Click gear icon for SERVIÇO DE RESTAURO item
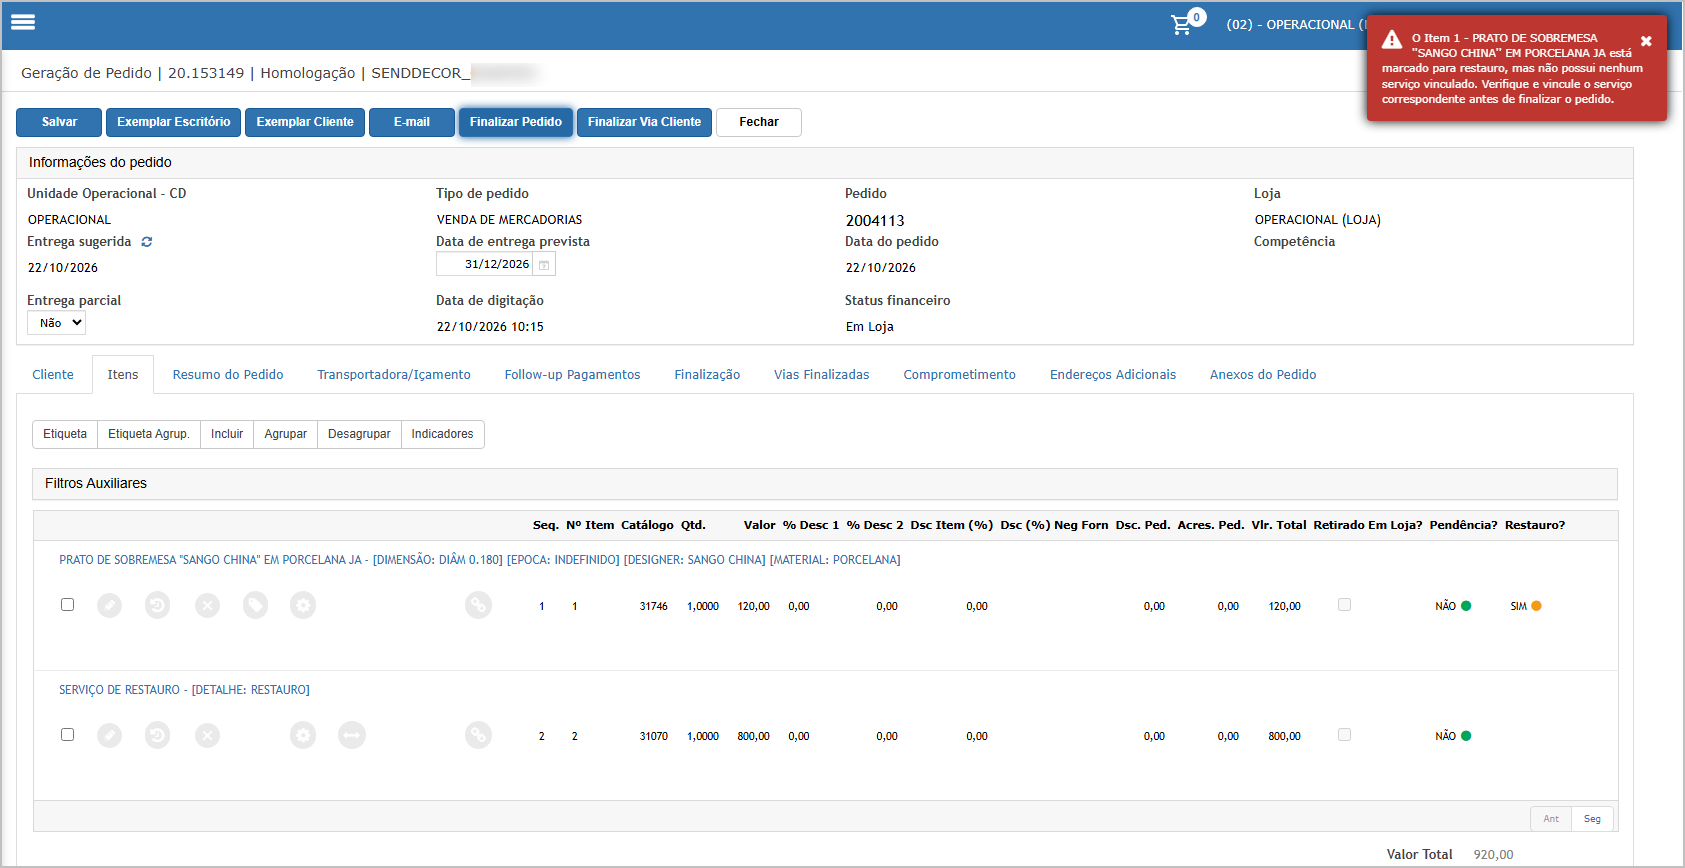1685x868 pixels. point(303,735)
